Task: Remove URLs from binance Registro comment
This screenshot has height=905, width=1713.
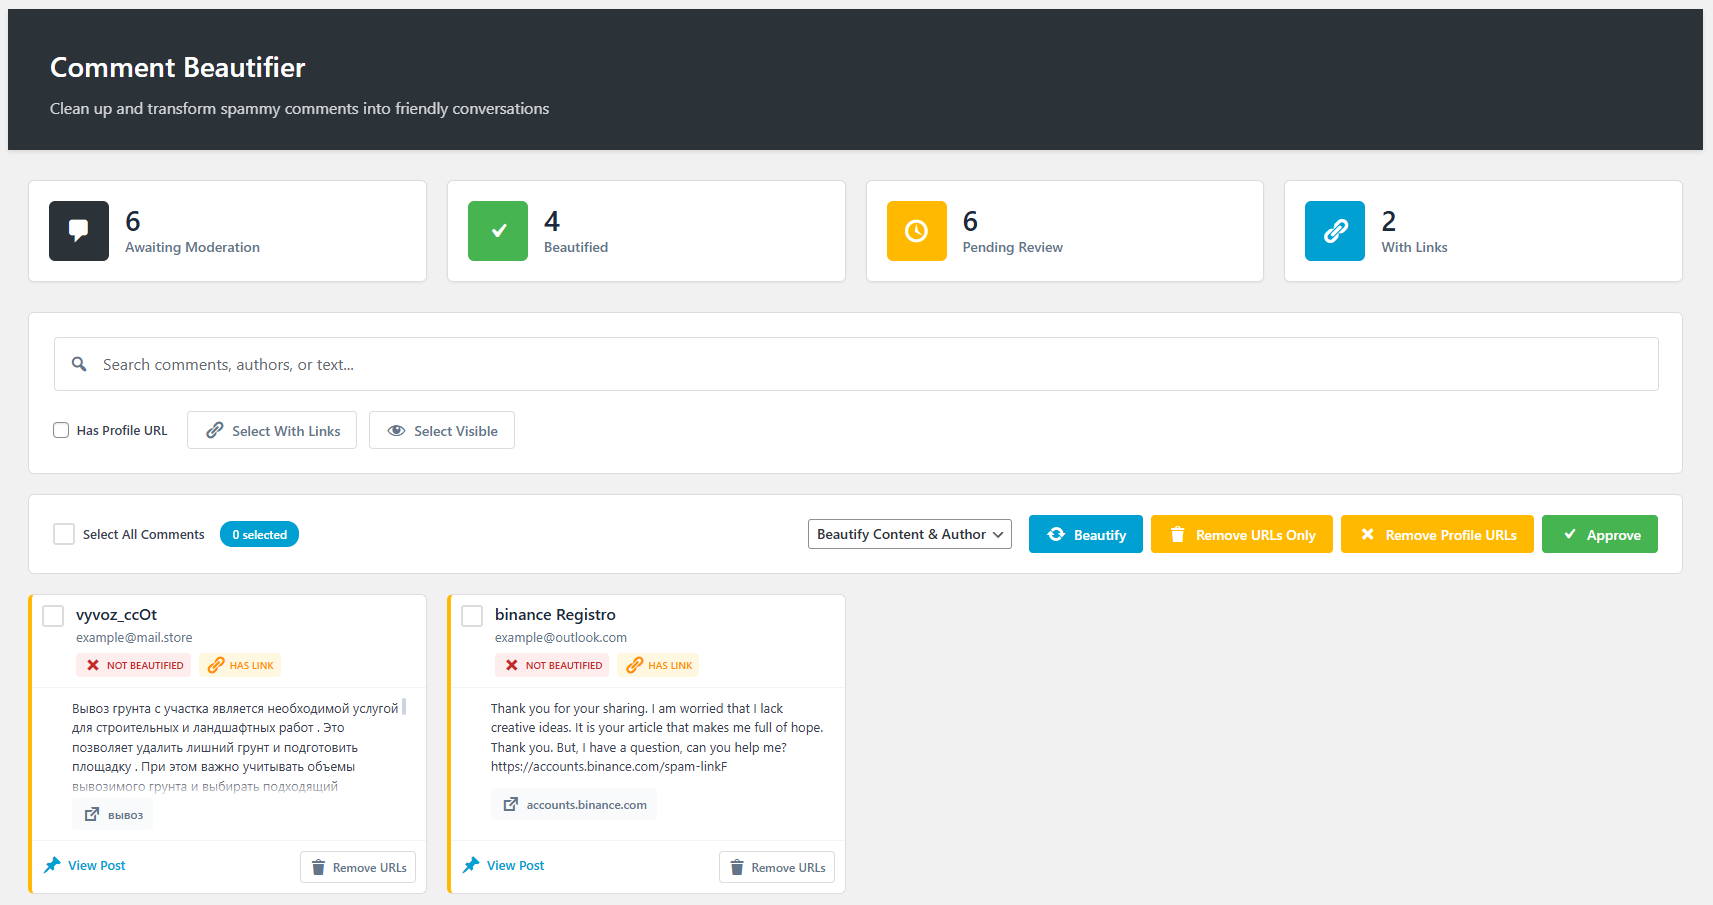Action: point(777,867)
